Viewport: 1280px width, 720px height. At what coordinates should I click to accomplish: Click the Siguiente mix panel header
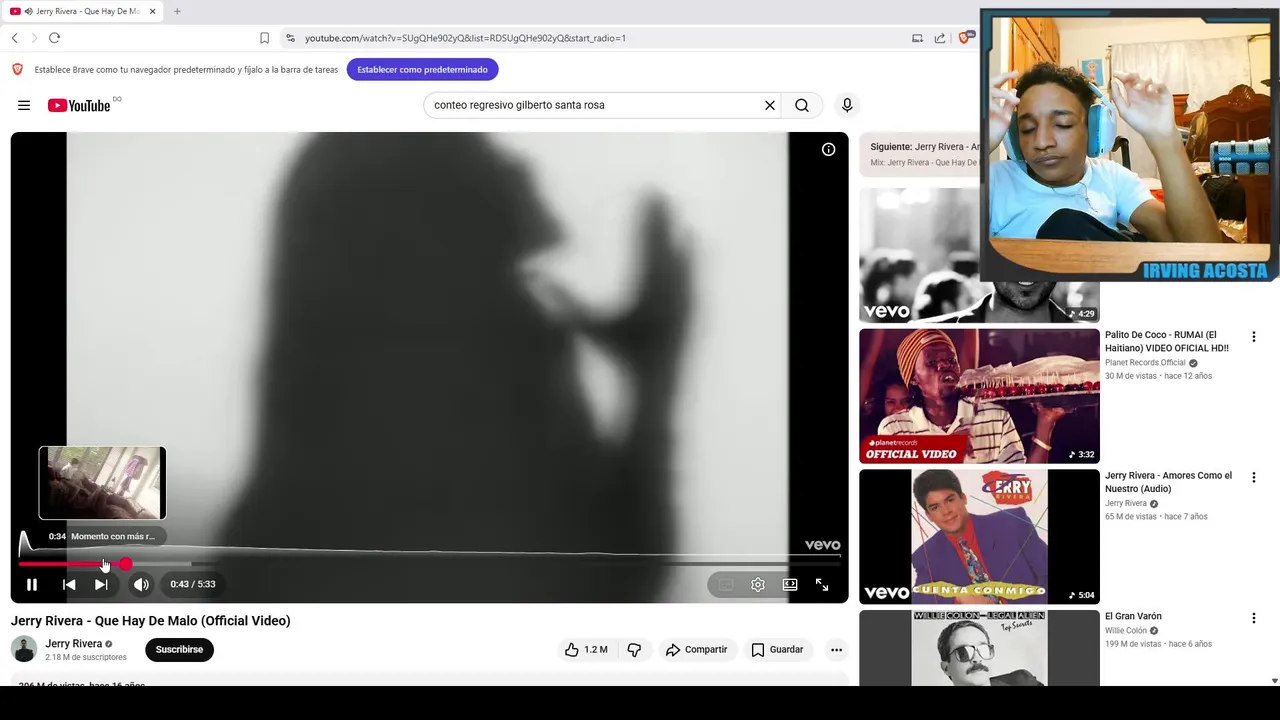(x=920, y=154)
